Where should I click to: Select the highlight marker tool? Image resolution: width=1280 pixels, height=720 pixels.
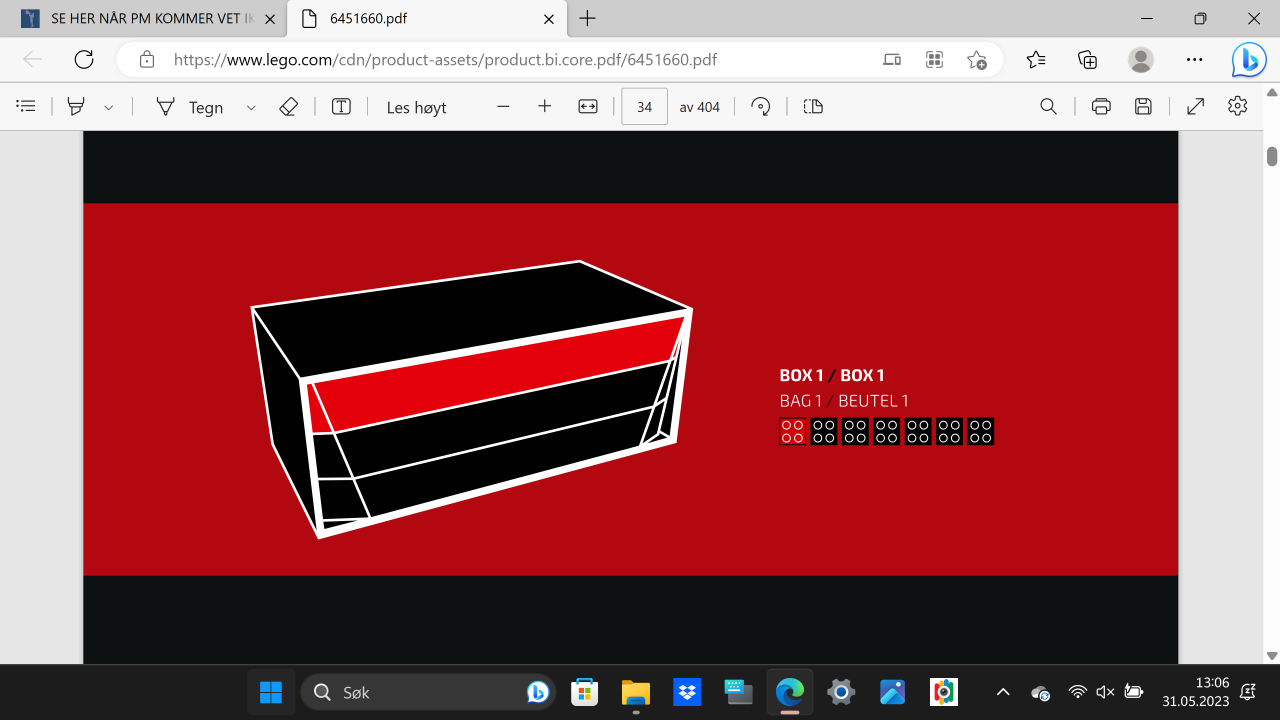[75, 106]
